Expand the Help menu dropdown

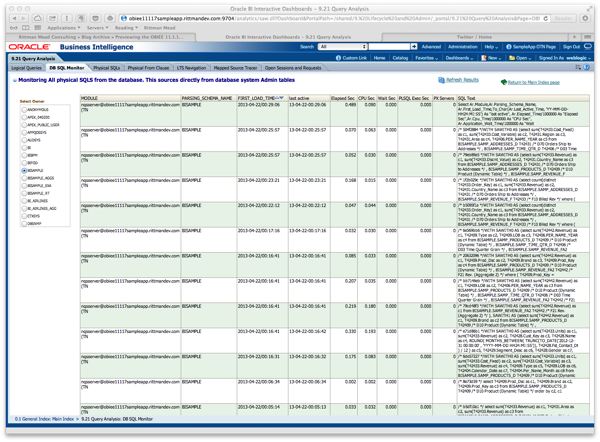[x=491, y=47]
